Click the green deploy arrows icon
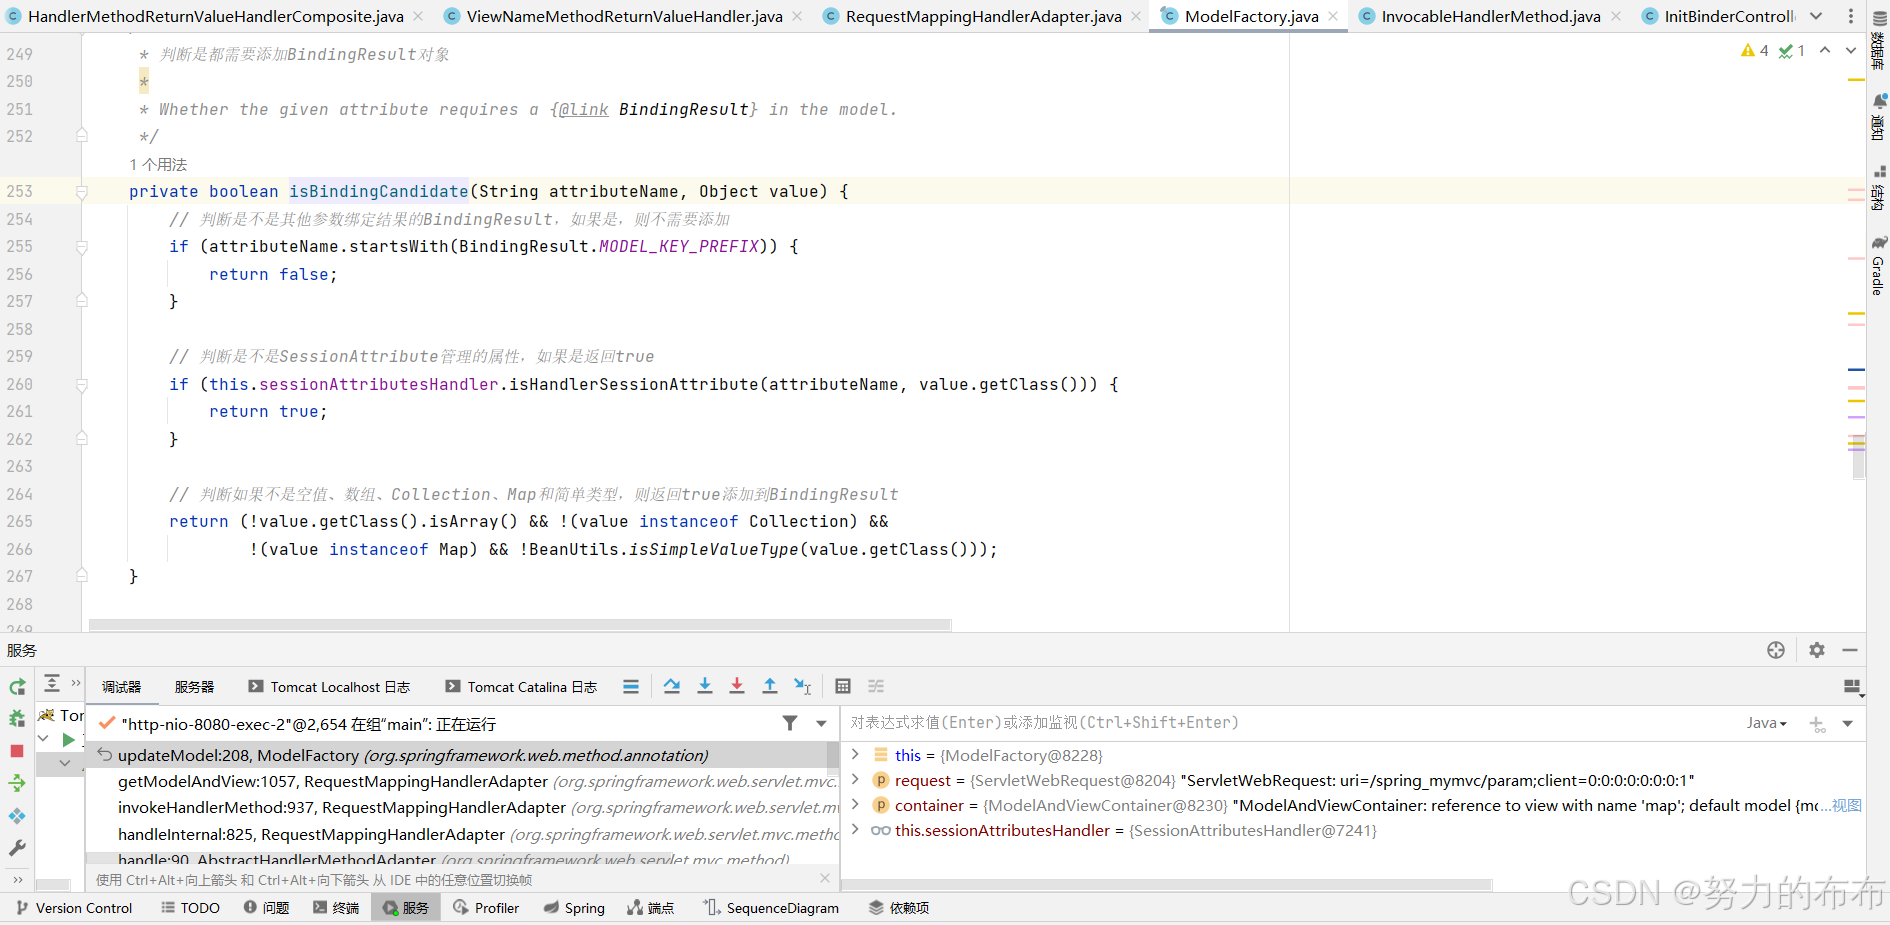 point(17,783)
